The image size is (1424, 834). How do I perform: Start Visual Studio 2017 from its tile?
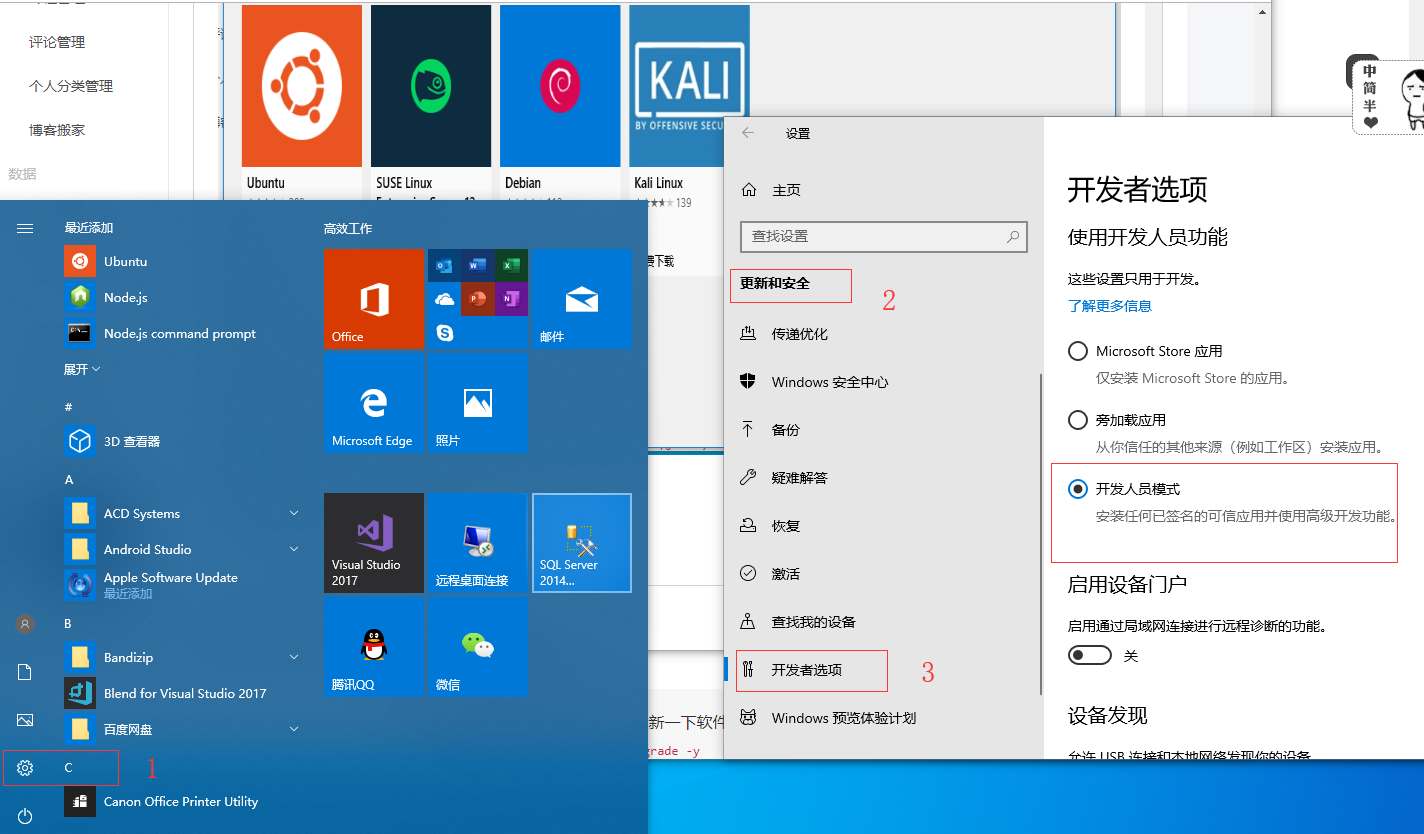[373, 543]
